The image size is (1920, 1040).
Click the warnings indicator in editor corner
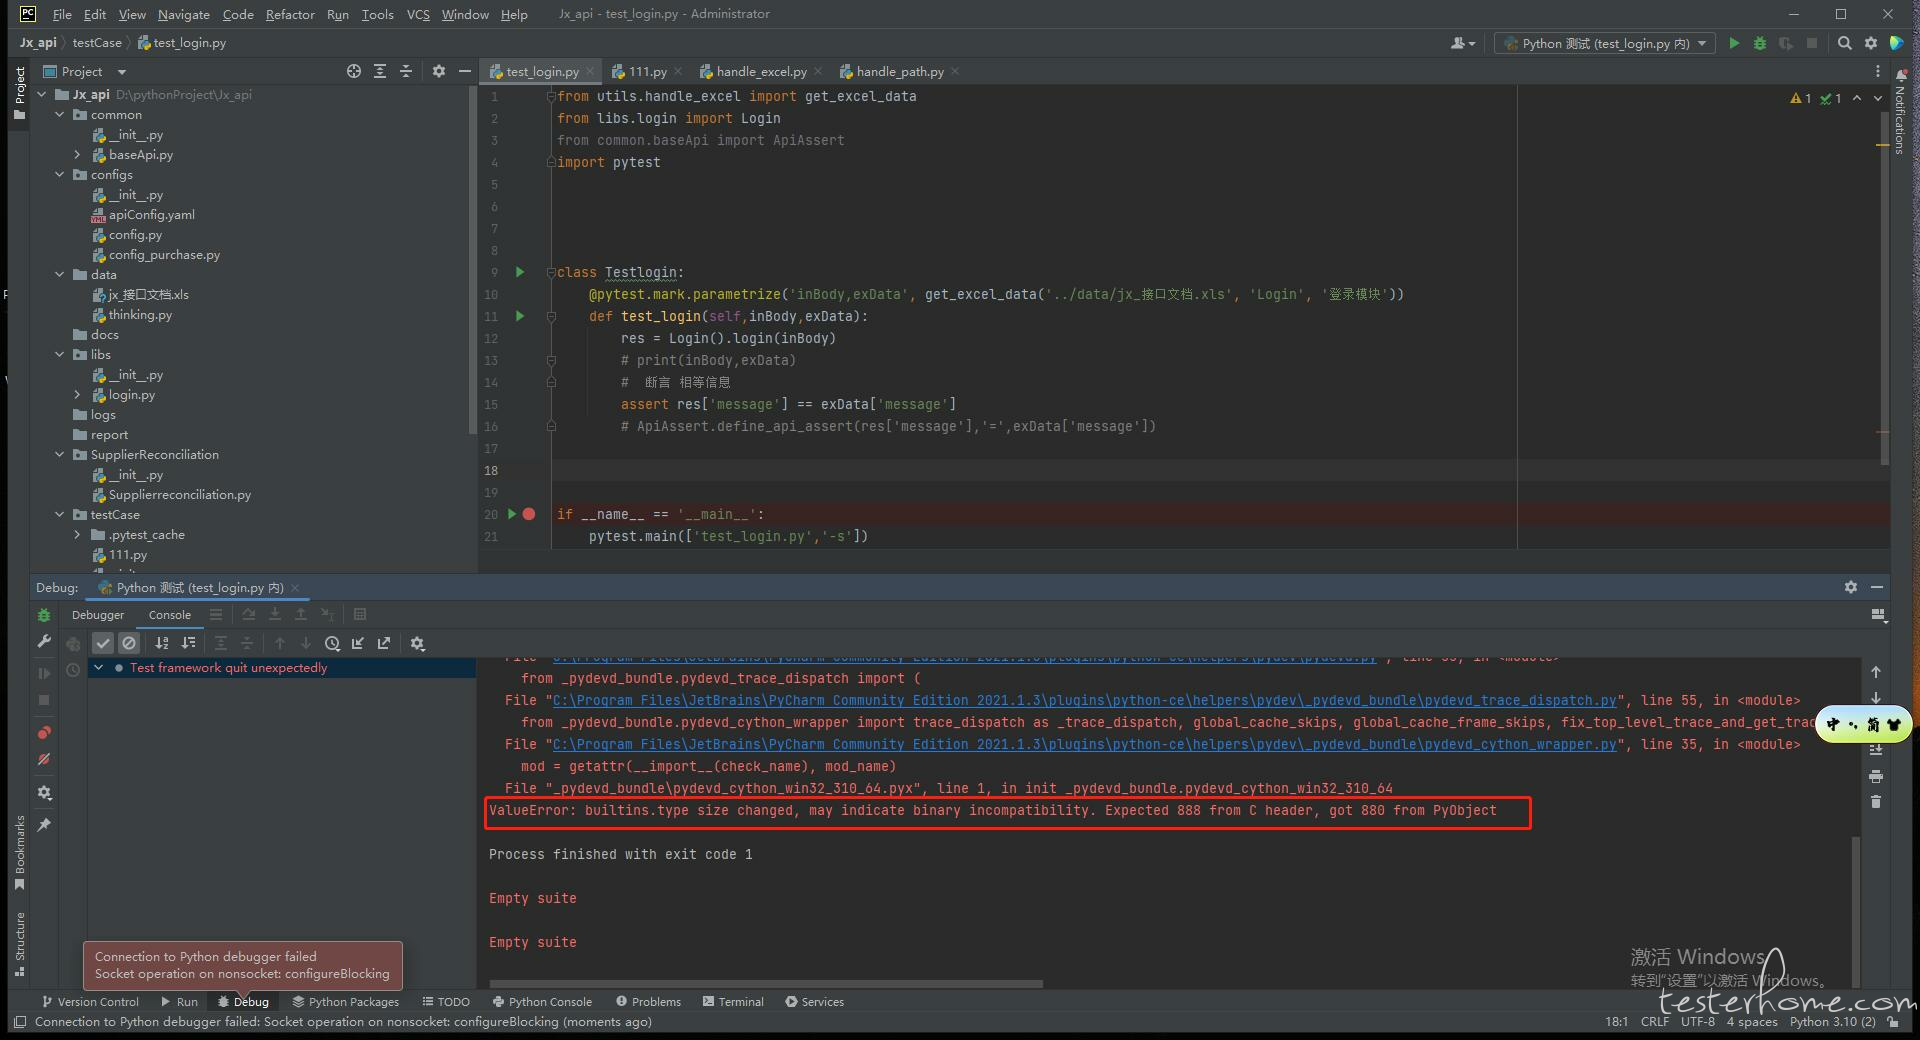pos(1801,98)
